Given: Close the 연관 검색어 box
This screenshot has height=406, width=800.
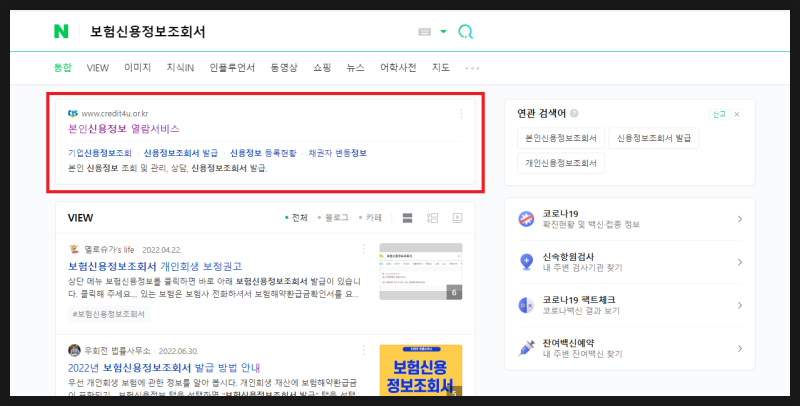Looking at the screenshot, I should tap(737, 114).
